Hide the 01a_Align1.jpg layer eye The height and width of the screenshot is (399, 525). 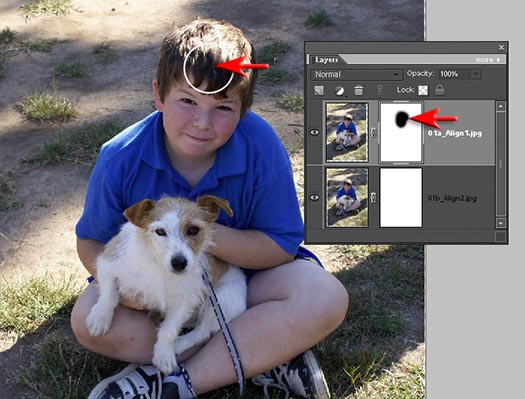point(314,133)
